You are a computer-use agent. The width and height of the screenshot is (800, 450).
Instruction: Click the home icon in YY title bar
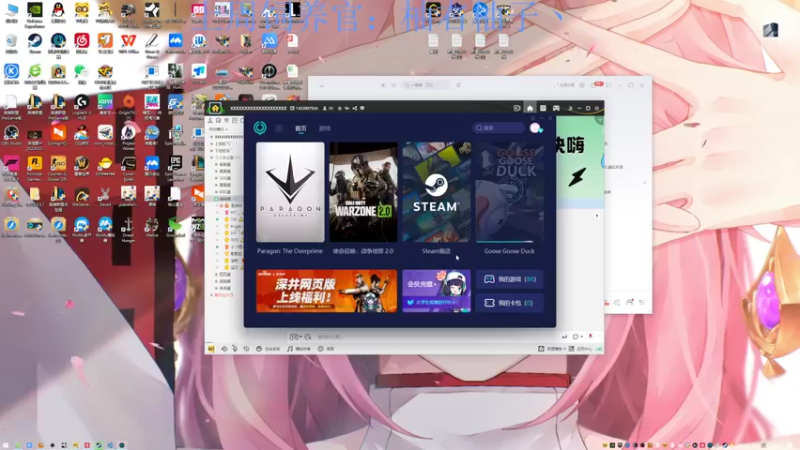point(530,108)
